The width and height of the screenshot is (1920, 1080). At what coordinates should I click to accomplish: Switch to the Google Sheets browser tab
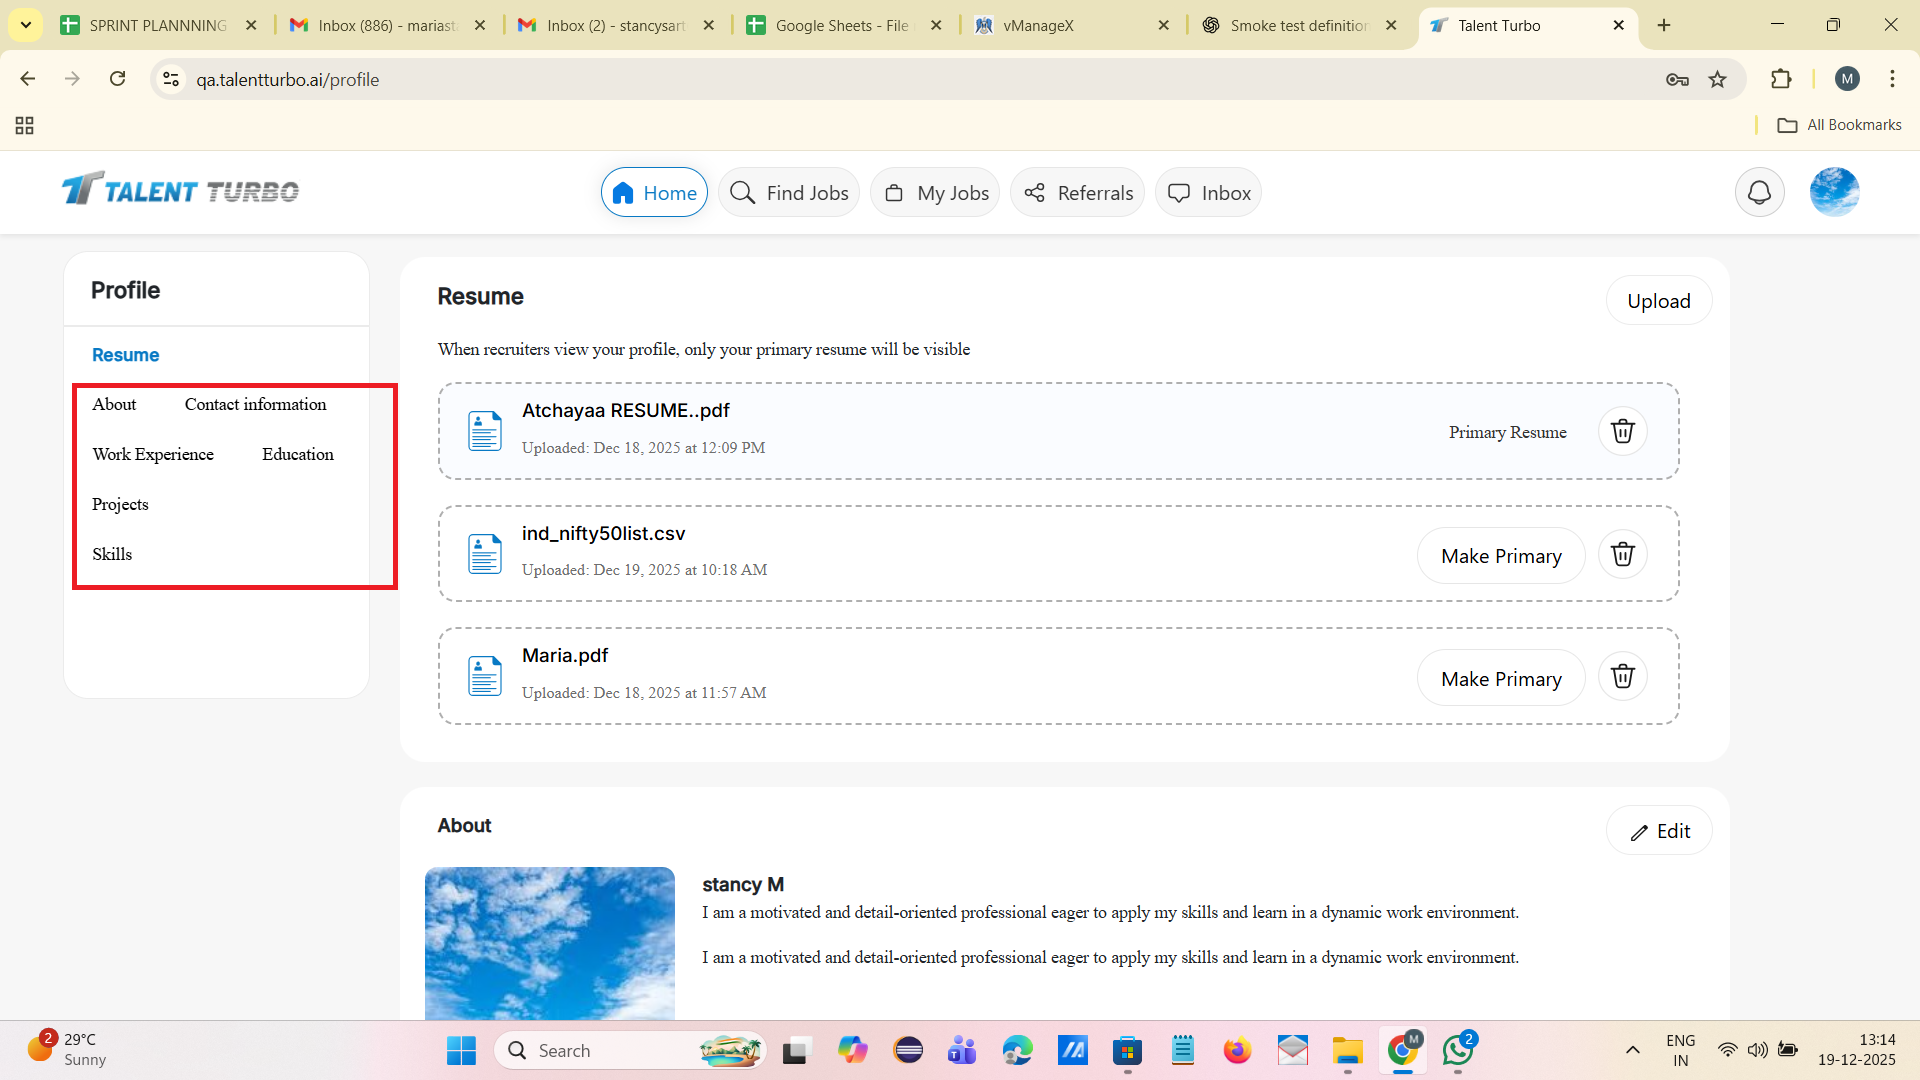tap(842, 25)
